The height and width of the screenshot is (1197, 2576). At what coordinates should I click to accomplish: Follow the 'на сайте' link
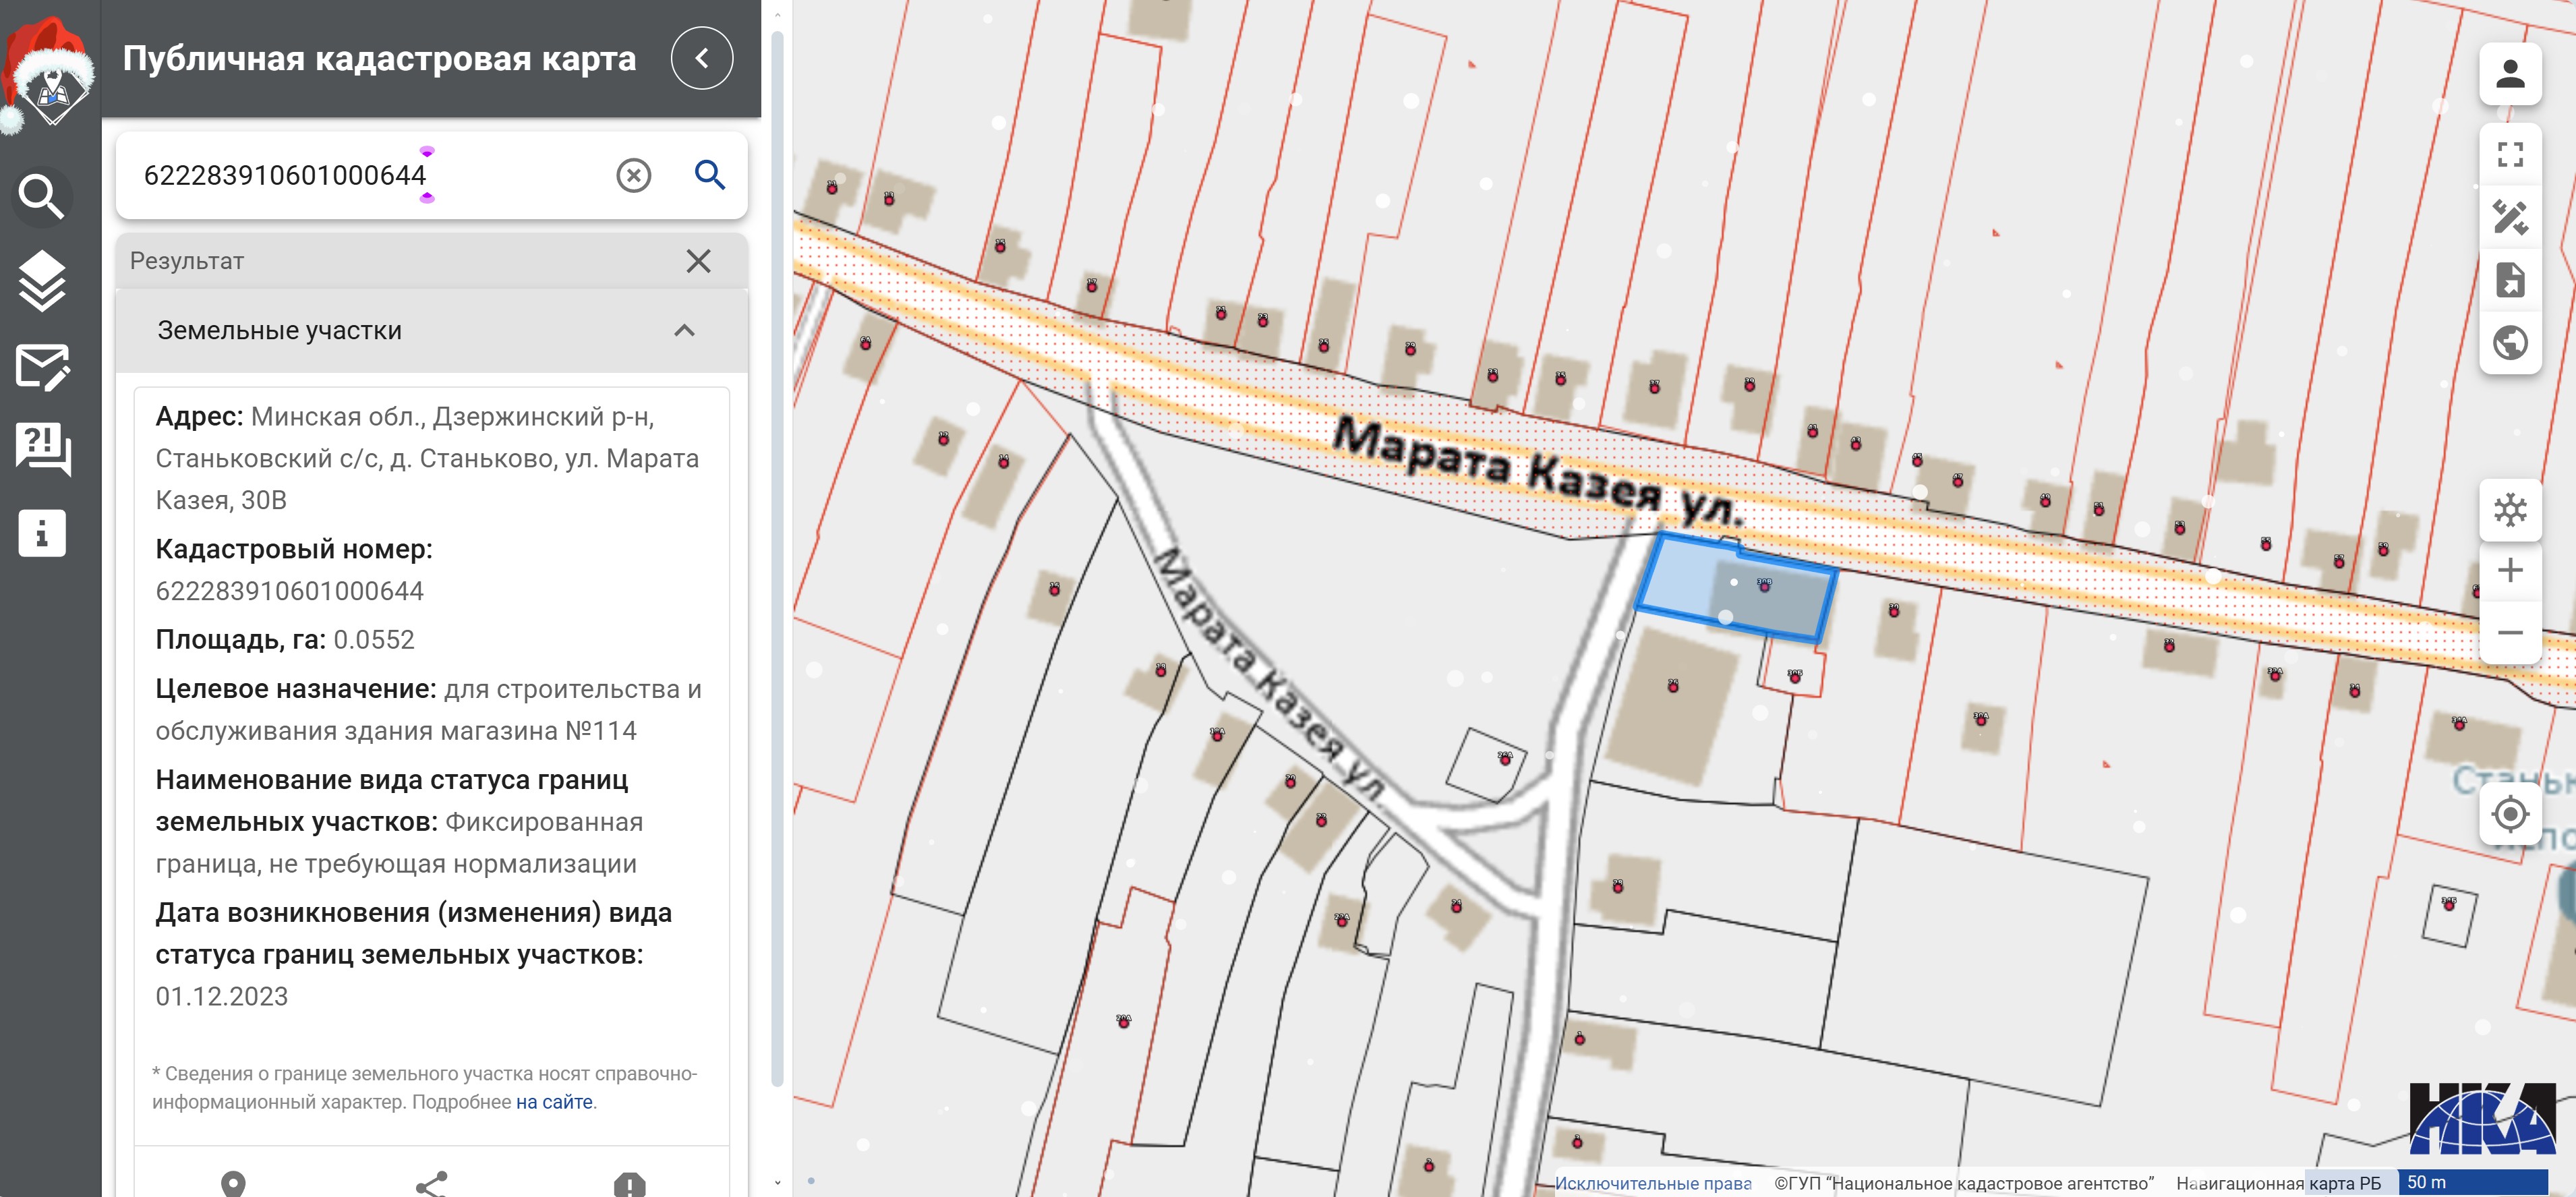[x=553, y=1102]
